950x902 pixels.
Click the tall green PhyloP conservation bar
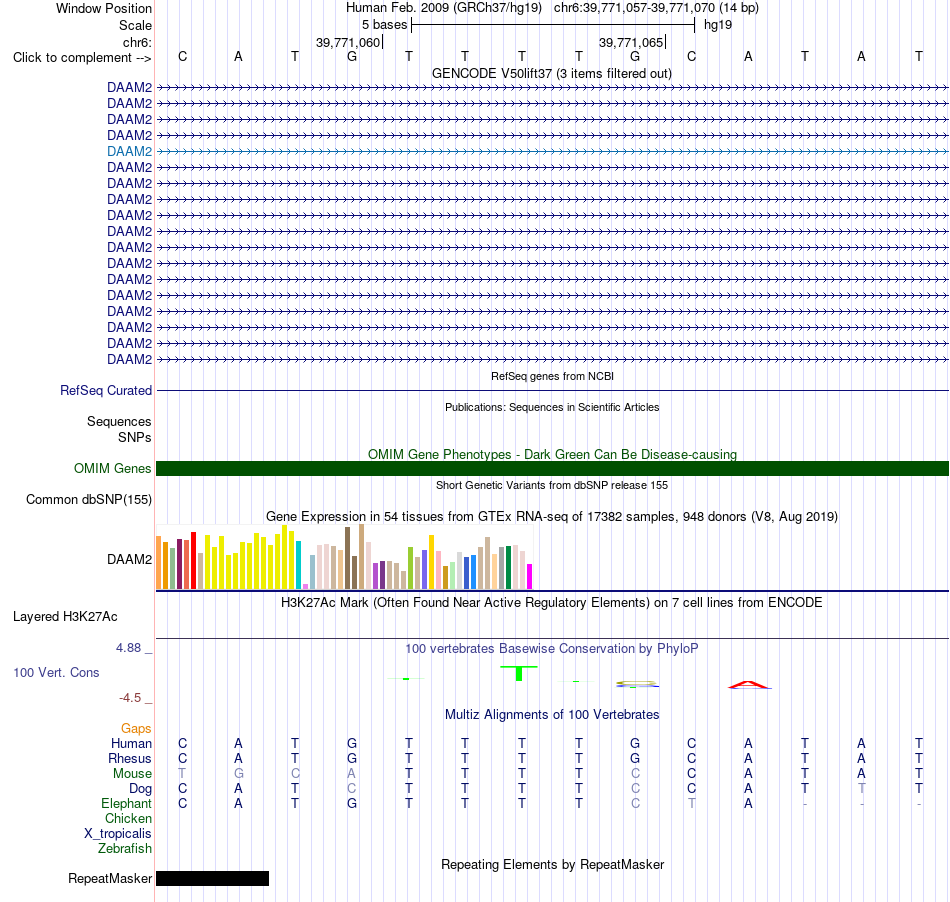519,673
